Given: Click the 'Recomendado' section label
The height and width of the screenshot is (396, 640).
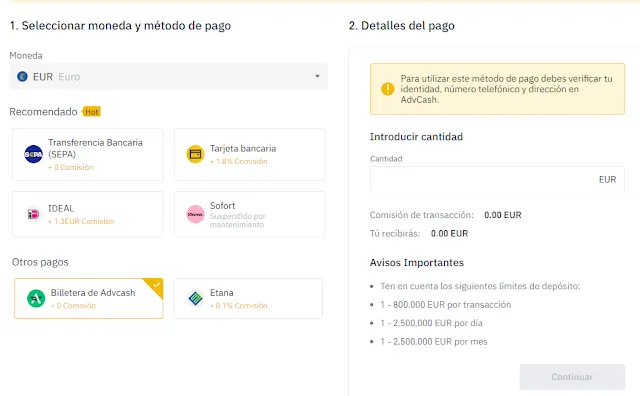Looking at the screenshot, I should [43, 112].
